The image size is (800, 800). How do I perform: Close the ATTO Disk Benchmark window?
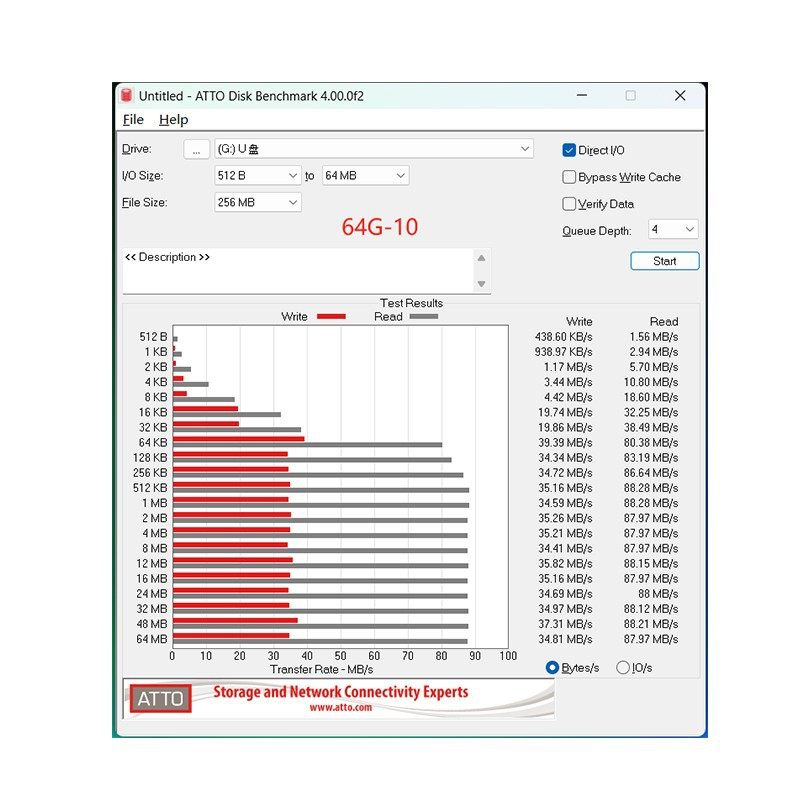(x=680, y=95)
